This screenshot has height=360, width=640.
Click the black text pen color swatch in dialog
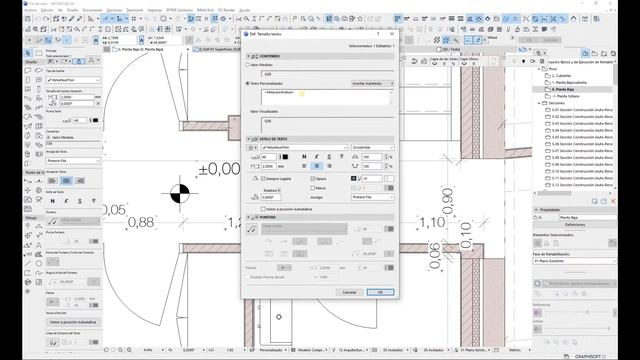coord(285,157)
